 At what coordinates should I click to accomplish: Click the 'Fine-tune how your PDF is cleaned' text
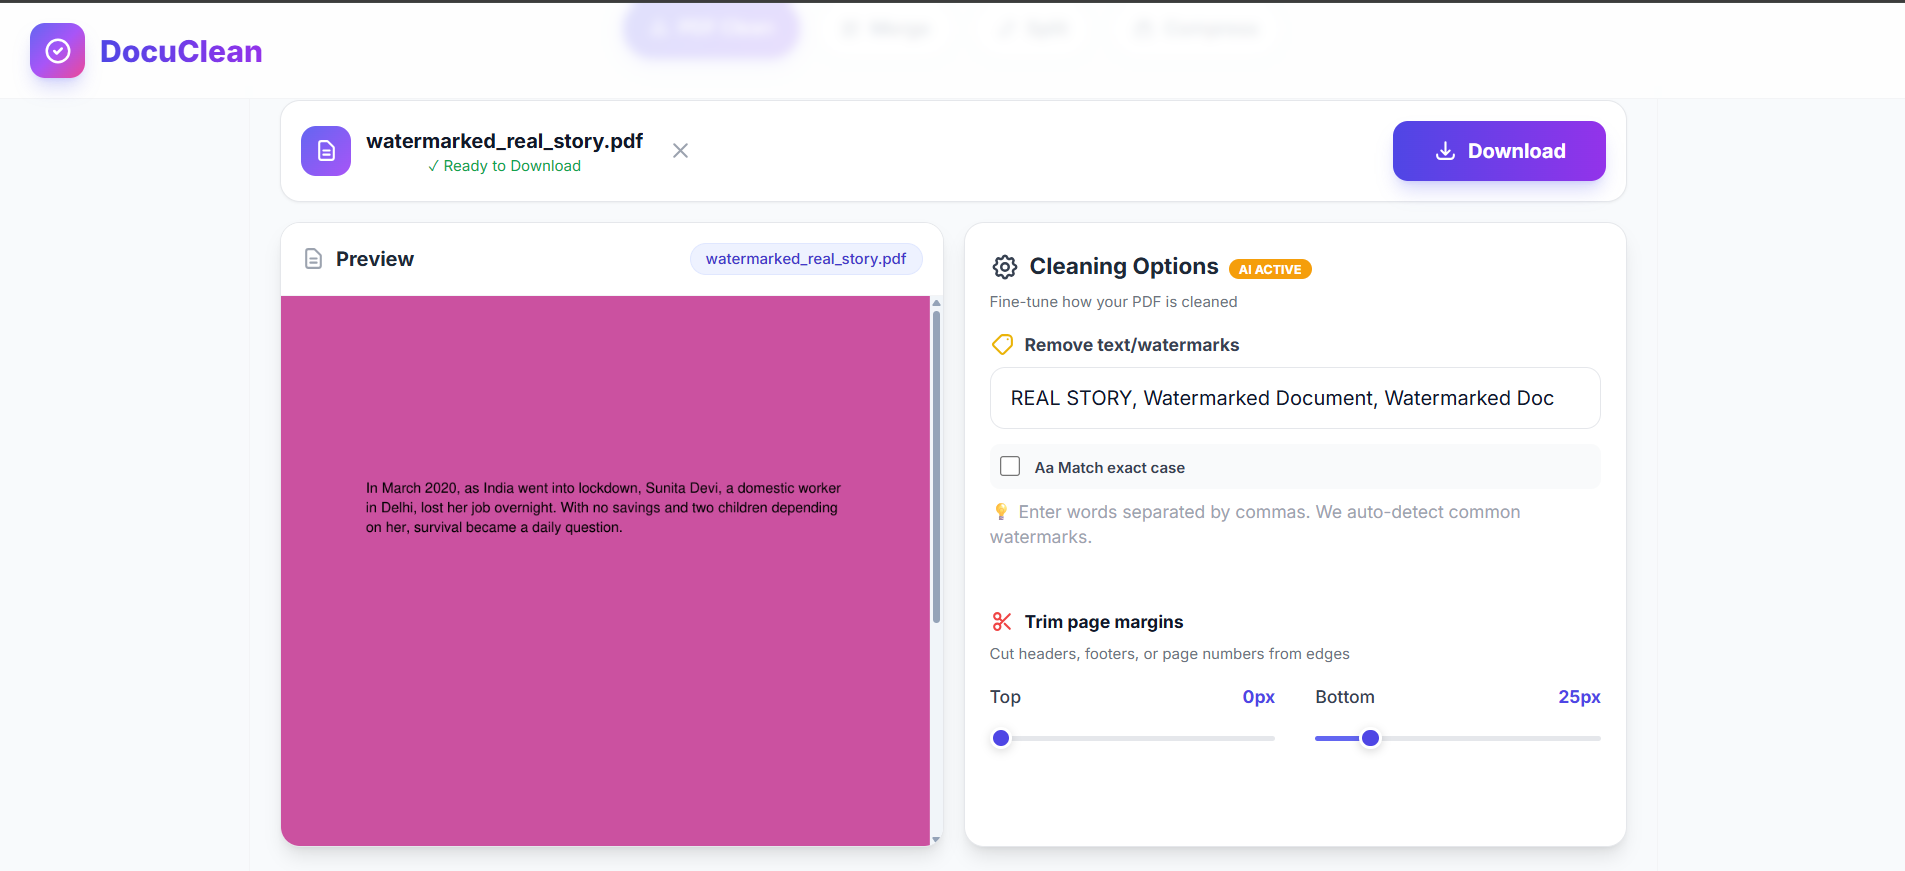point(1113,302)
